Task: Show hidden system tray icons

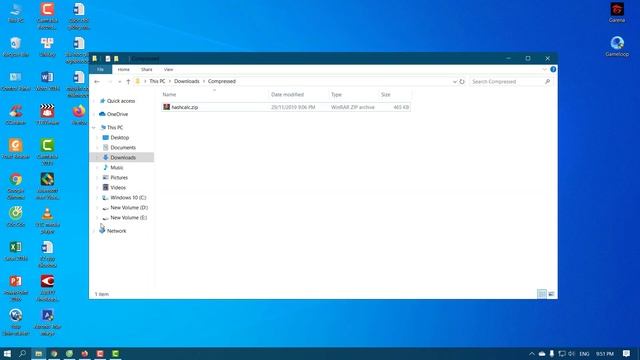Action: point(531,353)
